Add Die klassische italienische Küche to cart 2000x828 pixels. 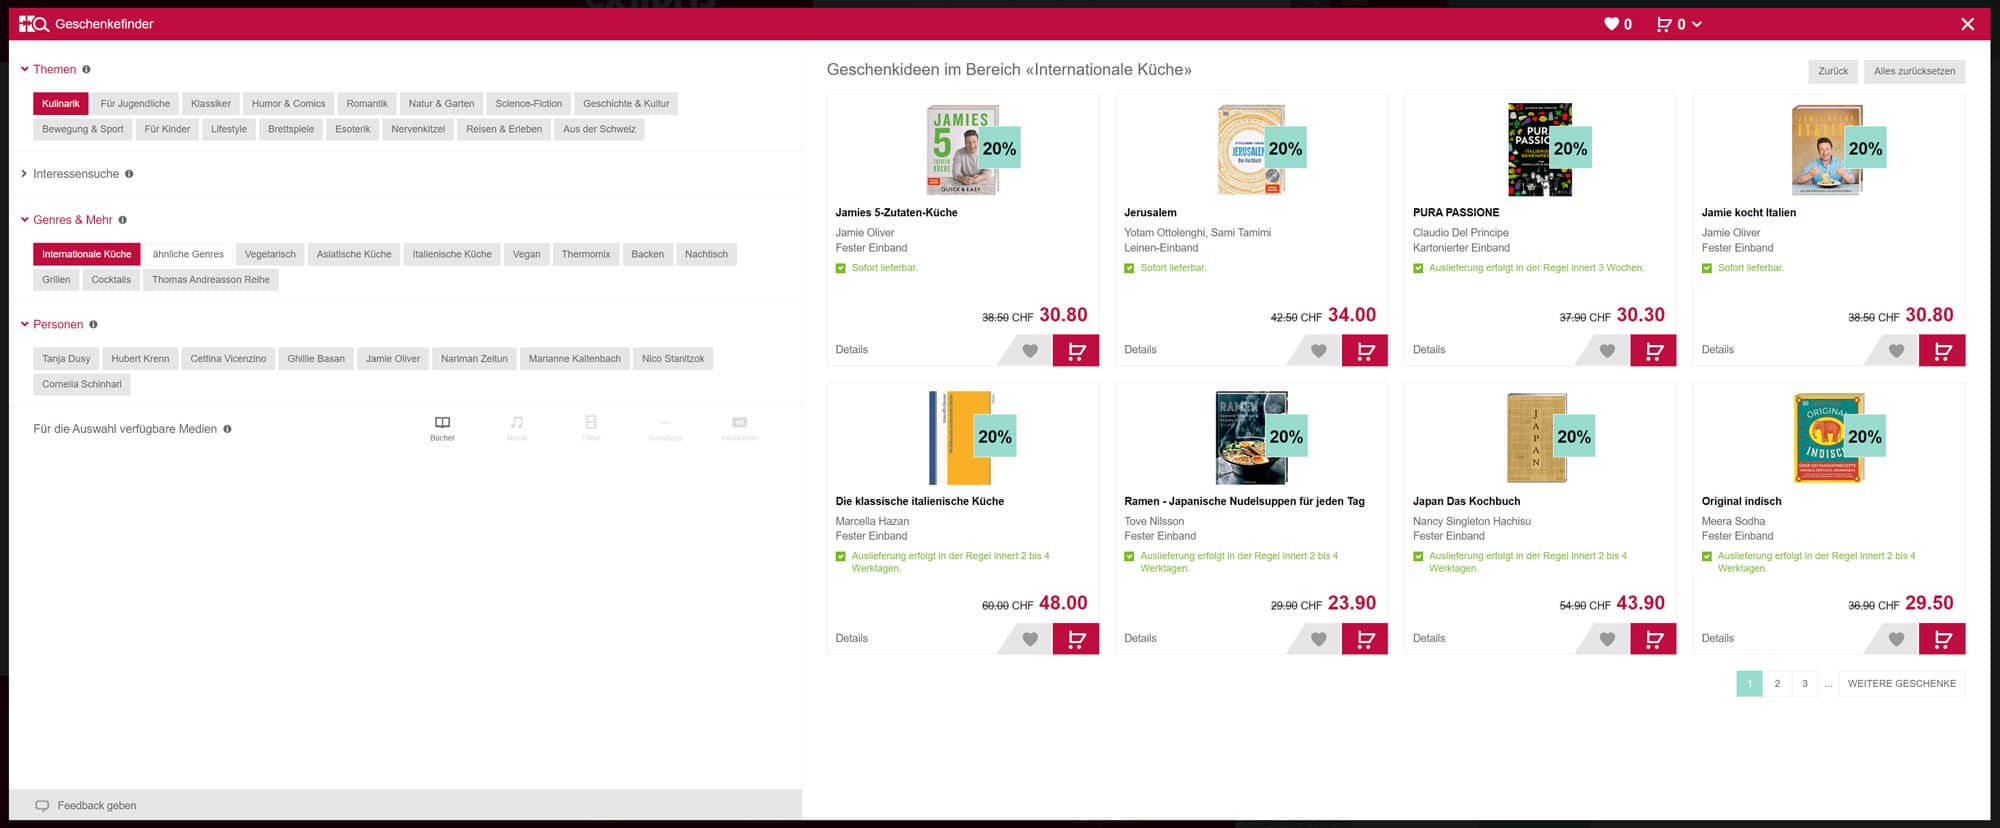coord(1076,639)
